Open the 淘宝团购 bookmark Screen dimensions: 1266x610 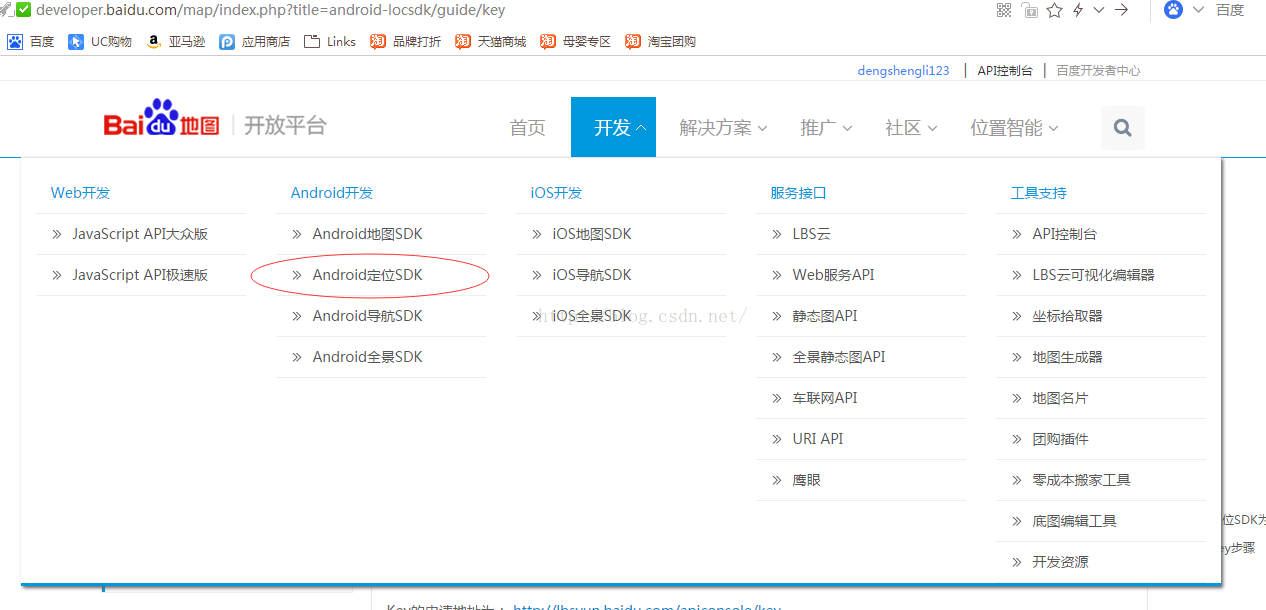(x=660, y=41)
